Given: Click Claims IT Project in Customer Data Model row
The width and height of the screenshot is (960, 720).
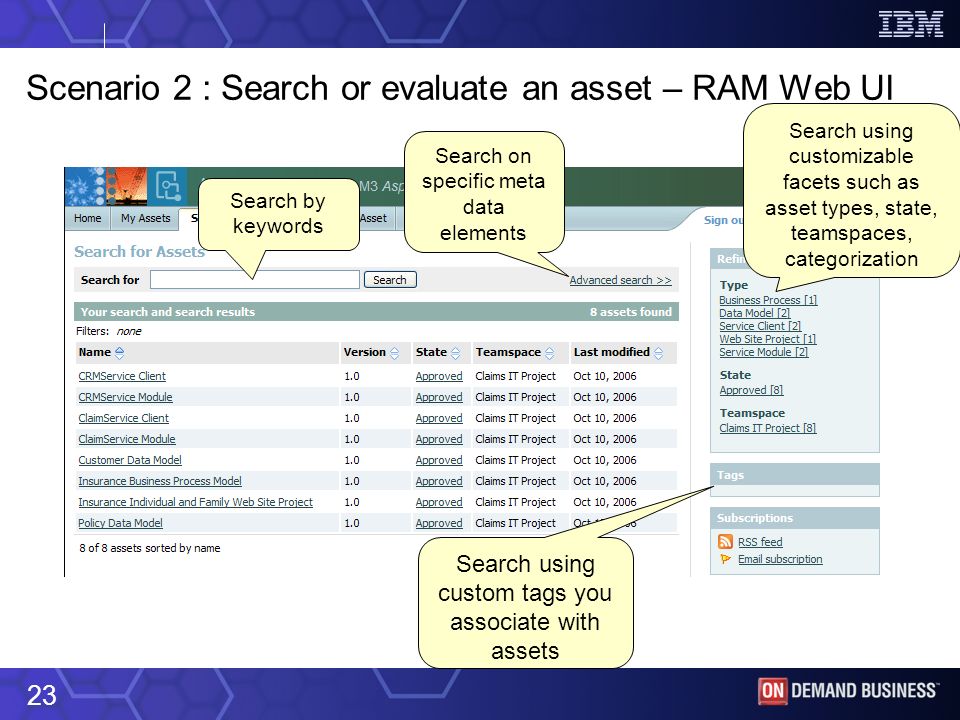Looking at the screenshot, I should click(516, 460).
